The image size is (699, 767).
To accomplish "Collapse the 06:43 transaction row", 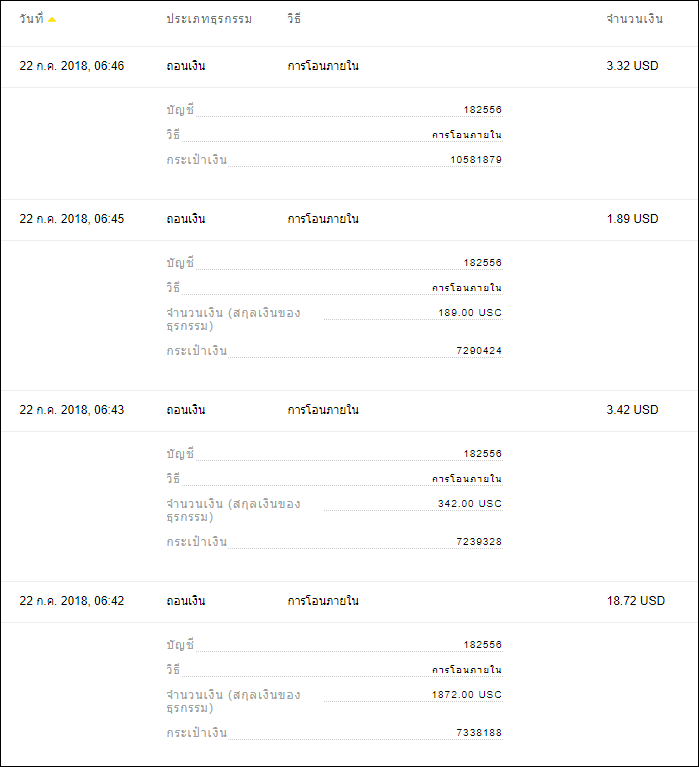I will tap(349, 411).
